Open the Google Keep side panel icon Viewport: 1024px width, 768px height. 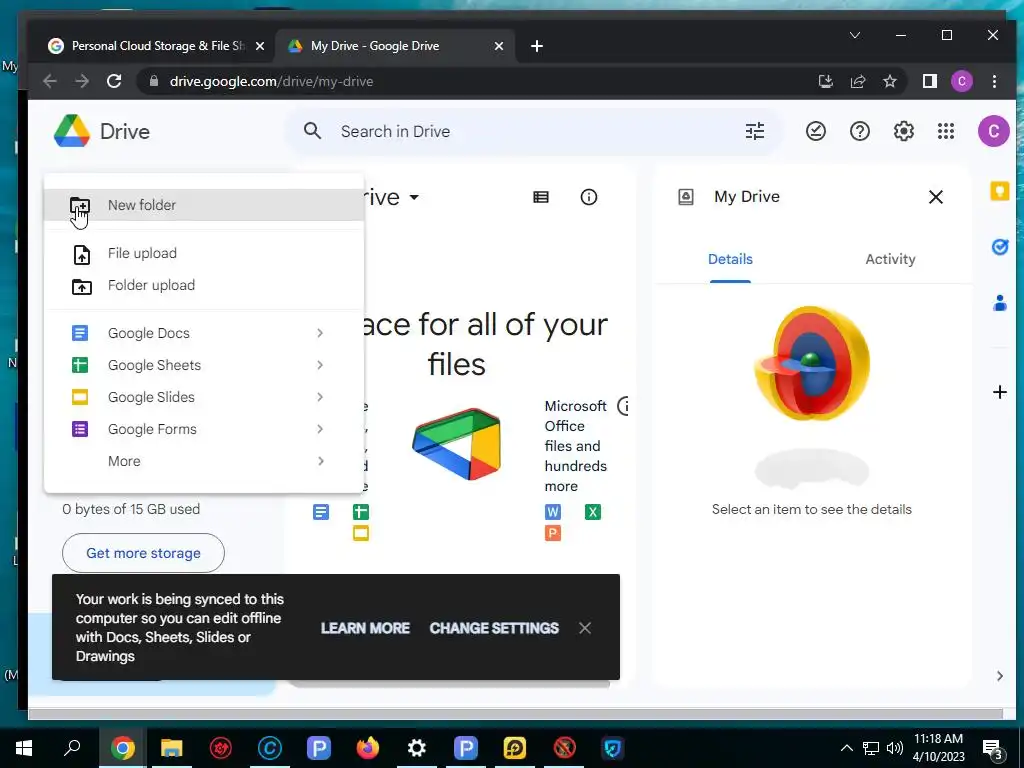(1000, 191)
